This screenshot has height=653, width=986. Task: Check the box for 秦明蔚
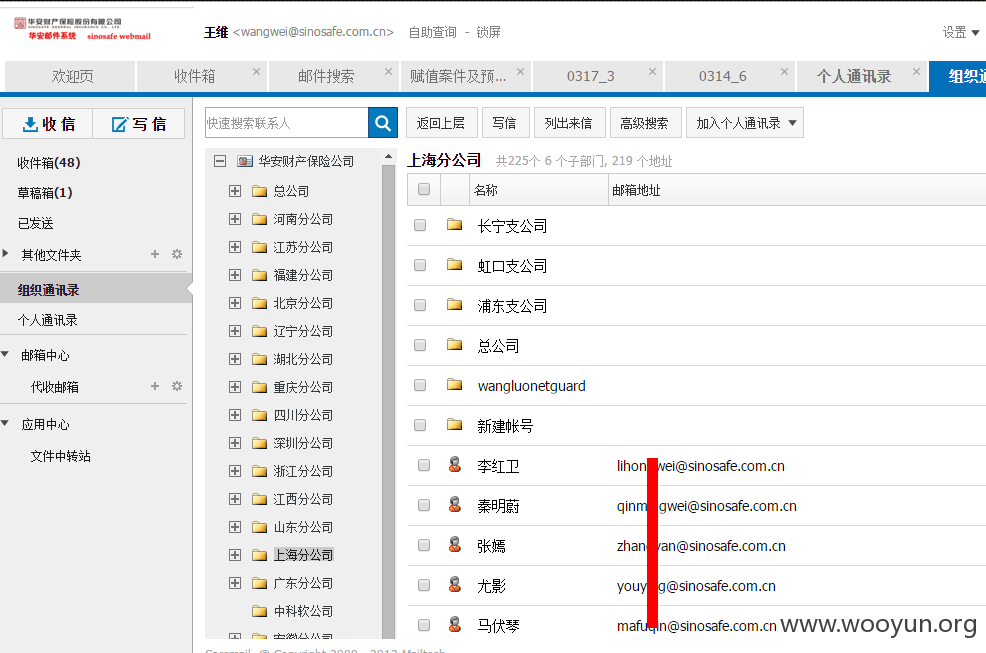click(424, 505)
